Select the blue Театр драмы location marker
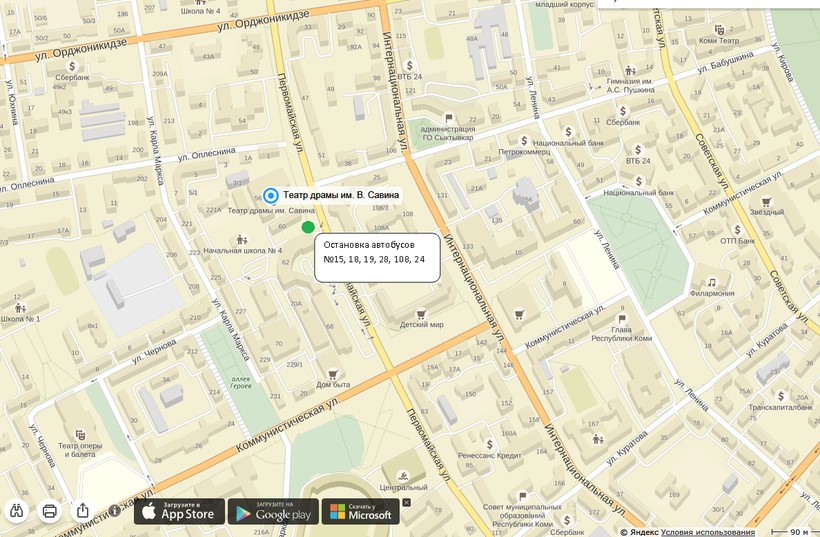 270,195
